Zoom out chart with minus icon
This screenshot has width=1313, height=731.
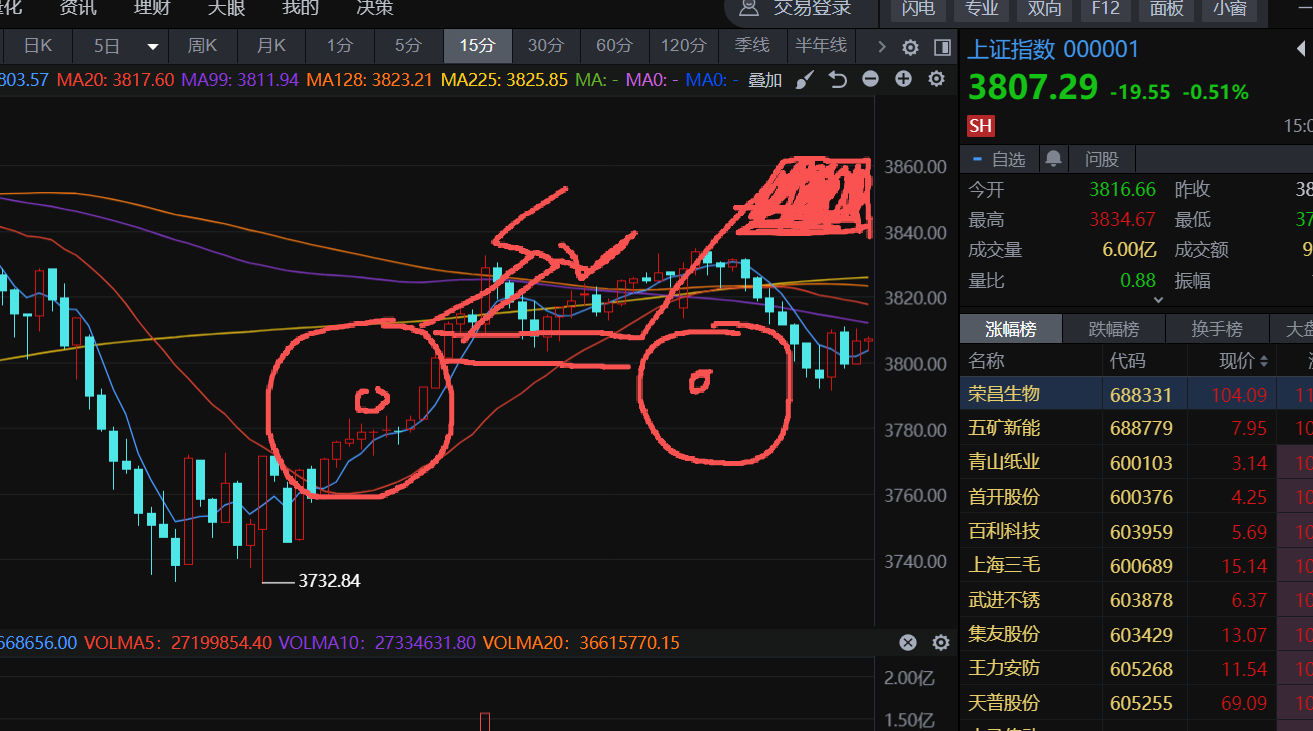coord(870,79)
